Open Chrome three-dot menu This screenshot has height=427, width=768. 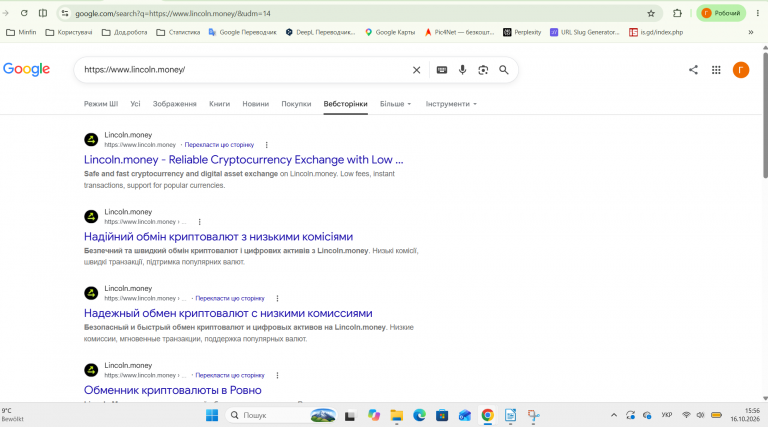(758, 13)
